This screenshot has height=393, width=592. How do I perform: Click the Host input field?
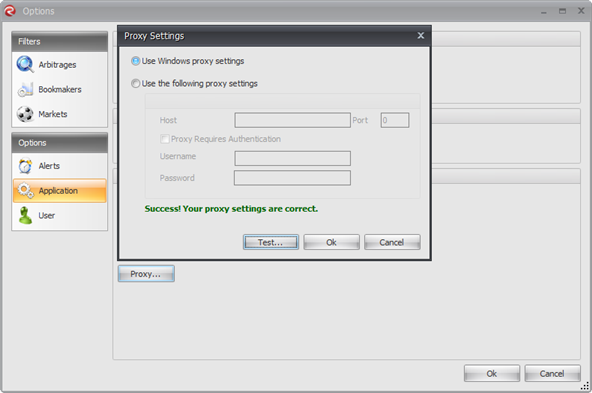[292, 120]
